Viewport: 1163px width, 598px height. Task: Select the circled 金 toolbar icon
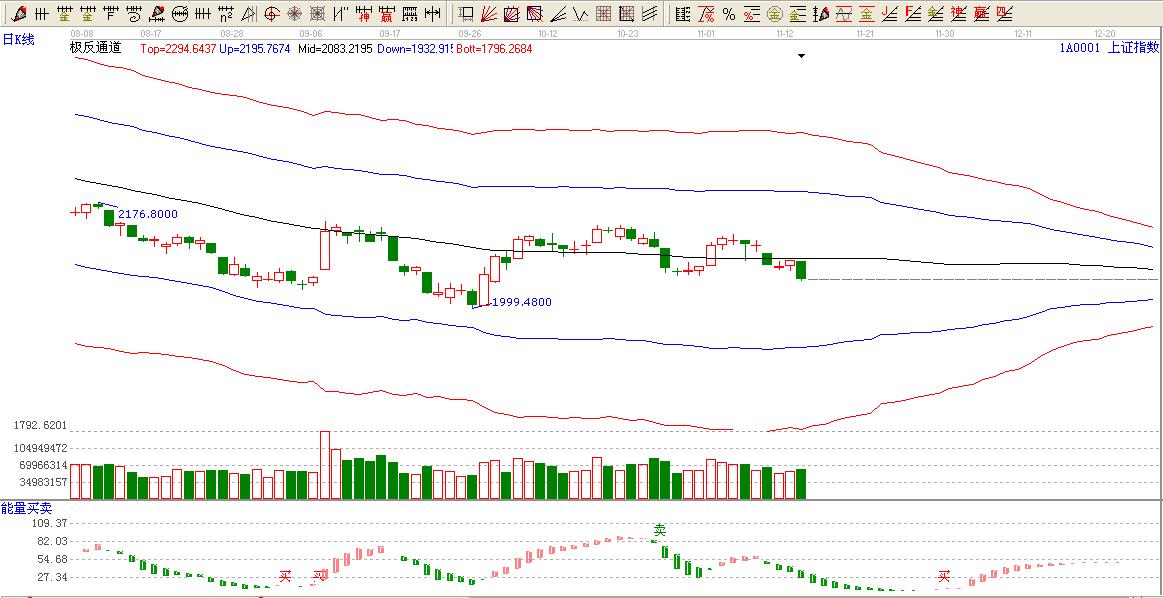point(773,14)
